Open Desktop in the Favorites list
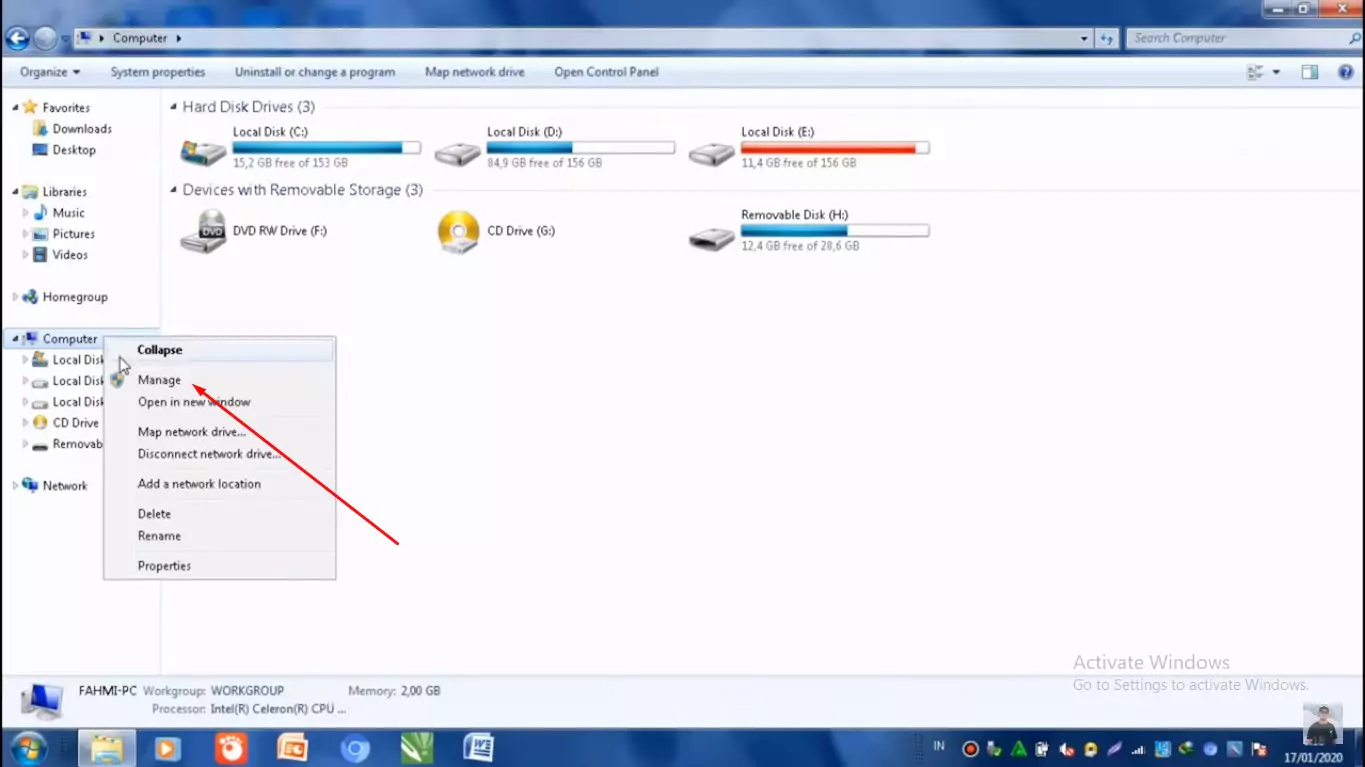This screenshot has height=767, width=1365. coord(74,150)
